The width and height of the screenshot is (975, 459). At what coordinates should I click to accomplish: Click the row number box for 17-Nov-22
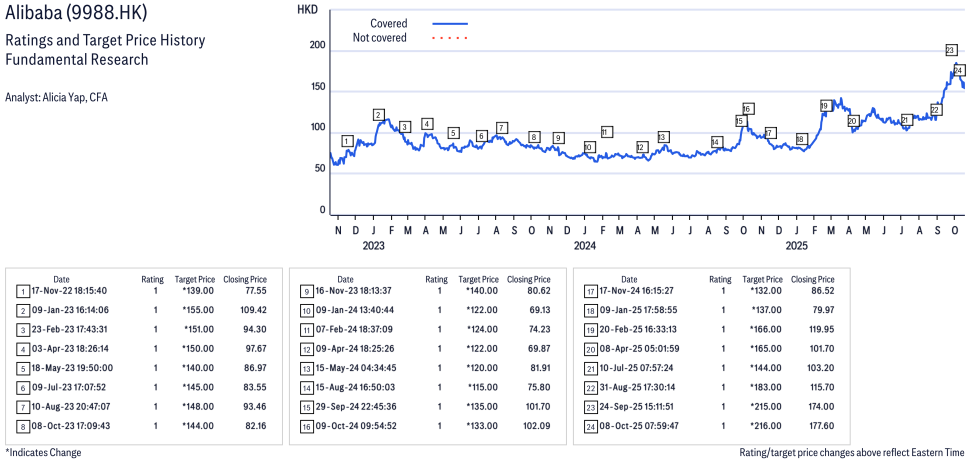(x=22, y=291)
